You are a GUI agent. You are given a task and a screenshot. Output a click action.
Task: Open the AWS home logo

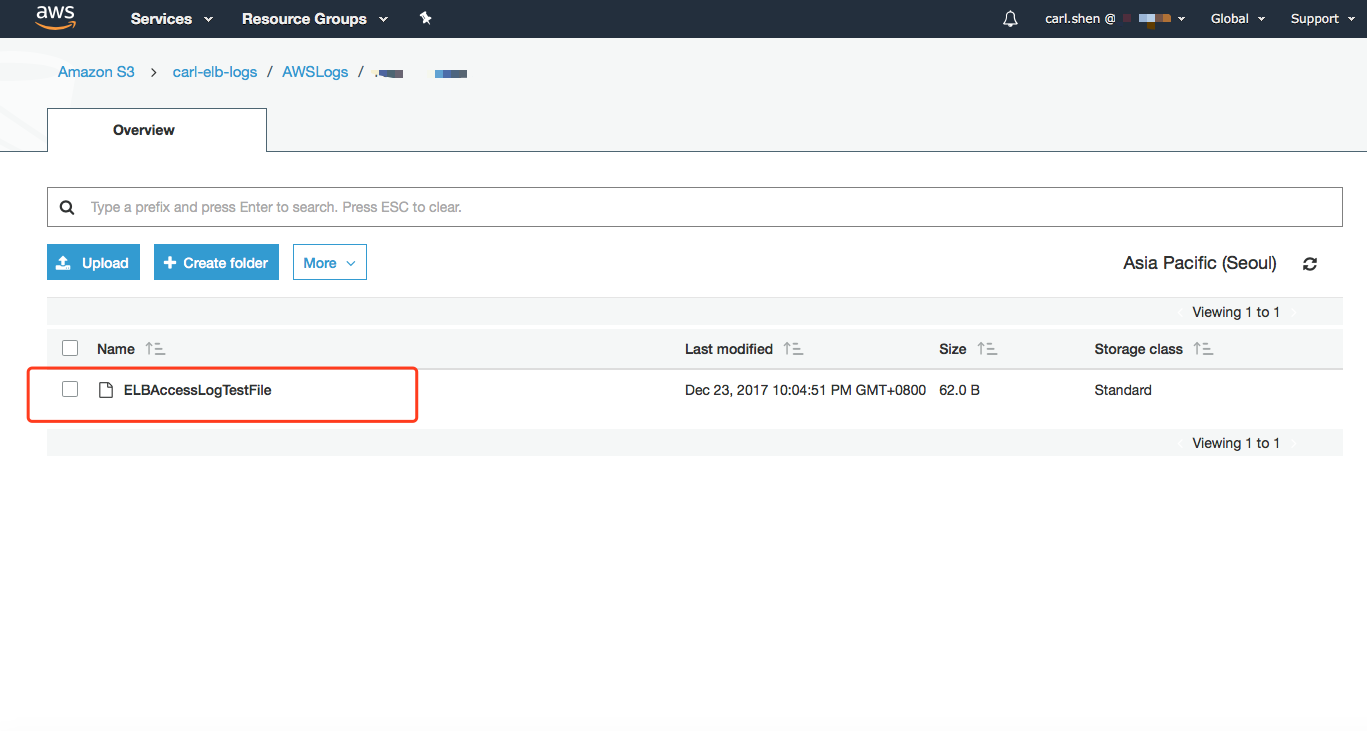[x=55, y=17]
